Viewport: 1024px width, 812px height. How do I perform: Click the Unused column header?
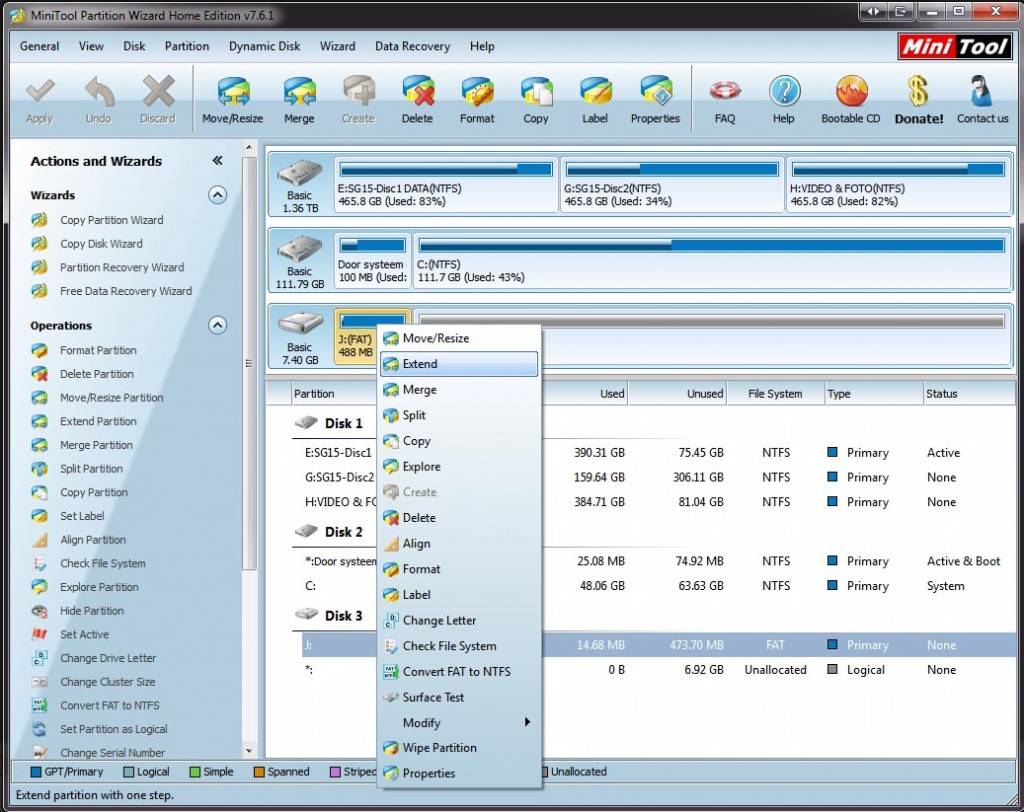pos(677,394)
